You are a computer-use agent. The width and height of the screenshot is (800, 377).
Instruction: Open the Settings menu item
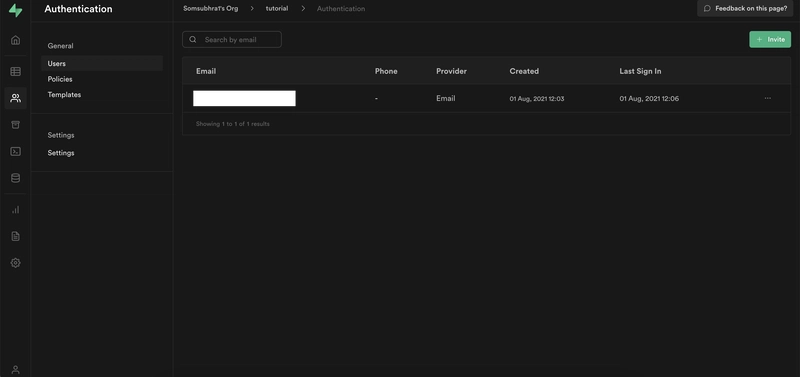coord(61,153)
